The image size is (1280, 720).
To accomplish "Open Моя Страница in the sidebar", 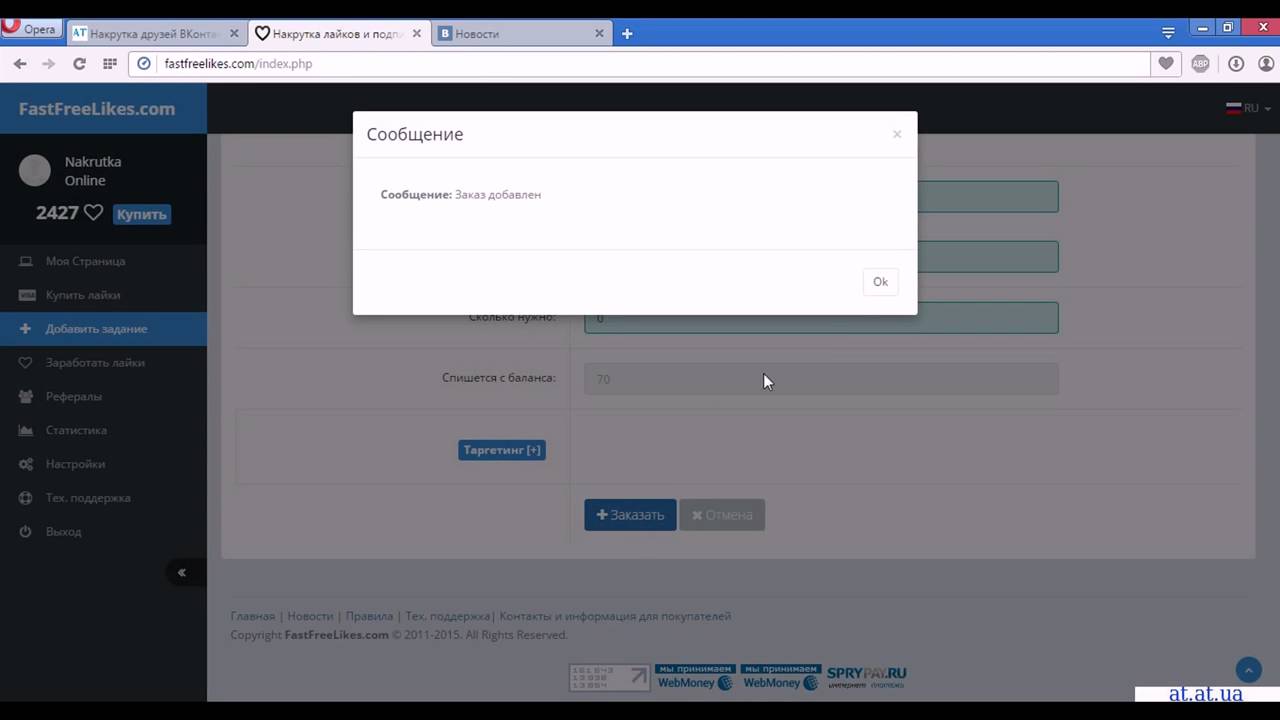I will tap(103, 261).
